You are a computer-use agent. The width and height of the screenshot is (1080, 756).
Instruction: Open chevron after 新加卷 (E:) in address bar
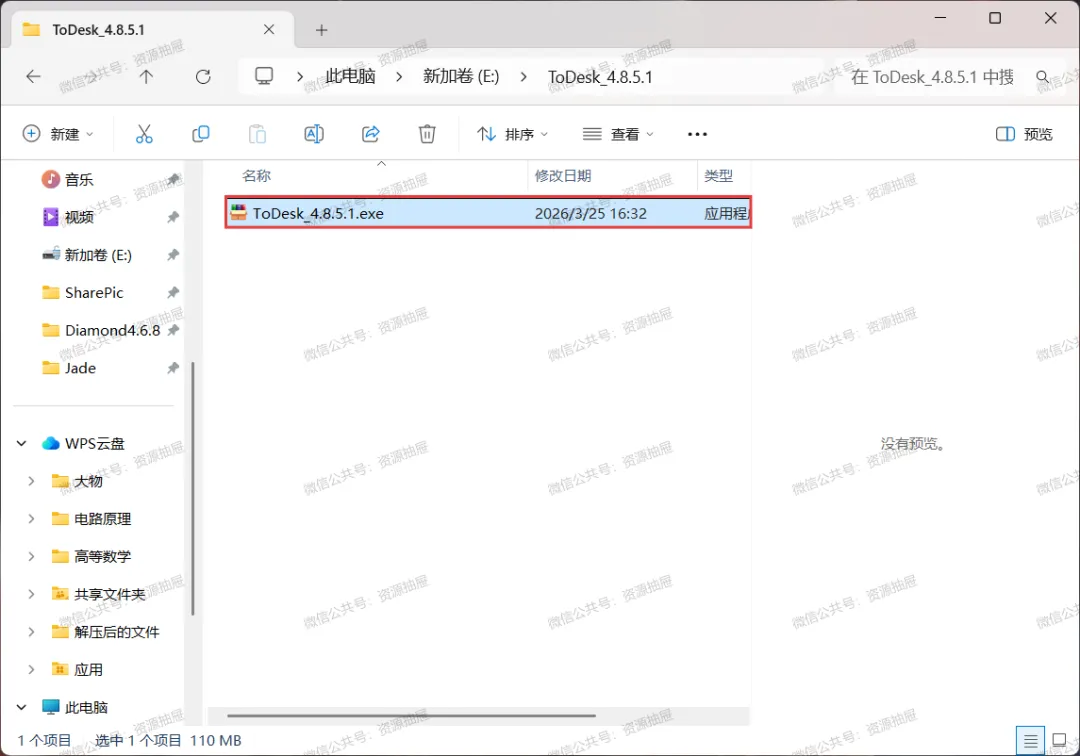tap(524, 76)
